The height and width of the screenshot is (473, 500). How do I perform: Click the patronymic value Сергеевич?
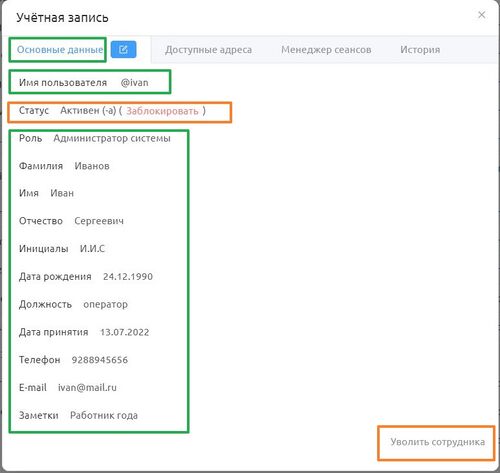tap(99, 221)
